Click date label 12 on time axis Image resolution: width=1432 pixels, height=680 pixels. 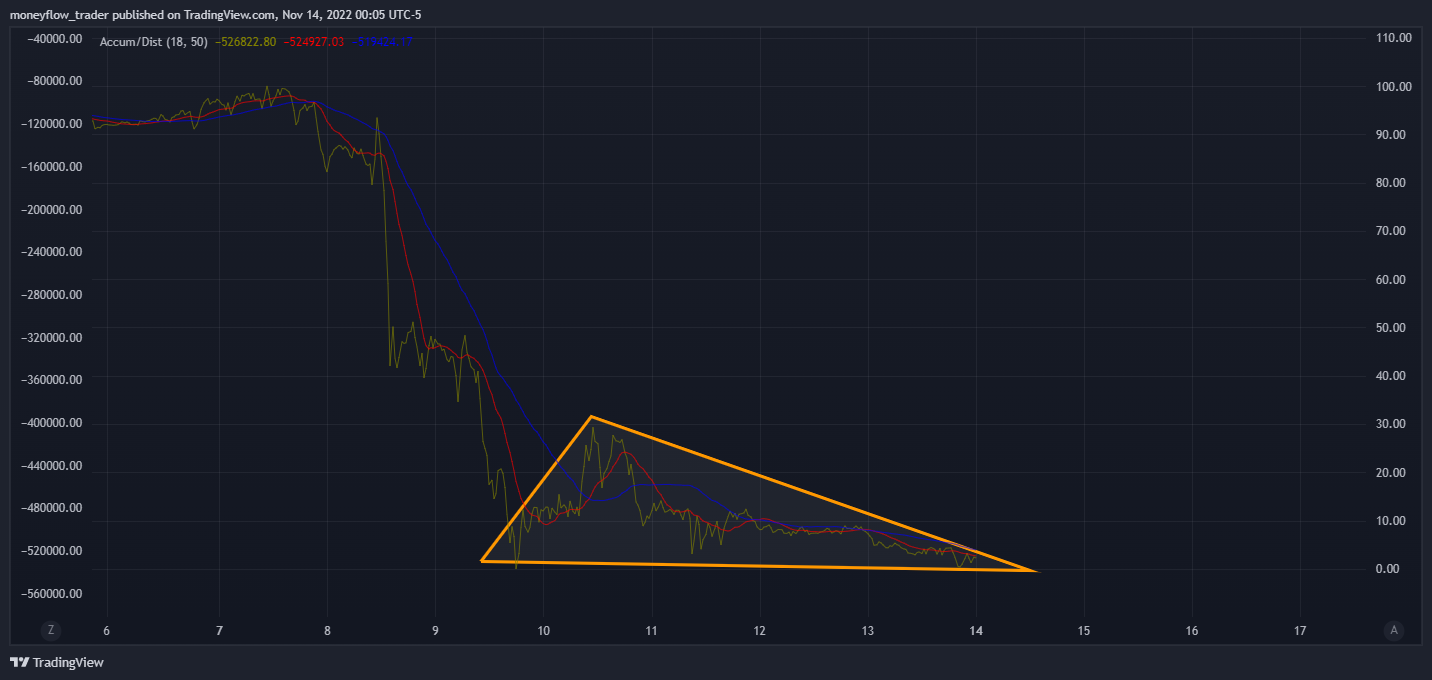click(760, 631)
